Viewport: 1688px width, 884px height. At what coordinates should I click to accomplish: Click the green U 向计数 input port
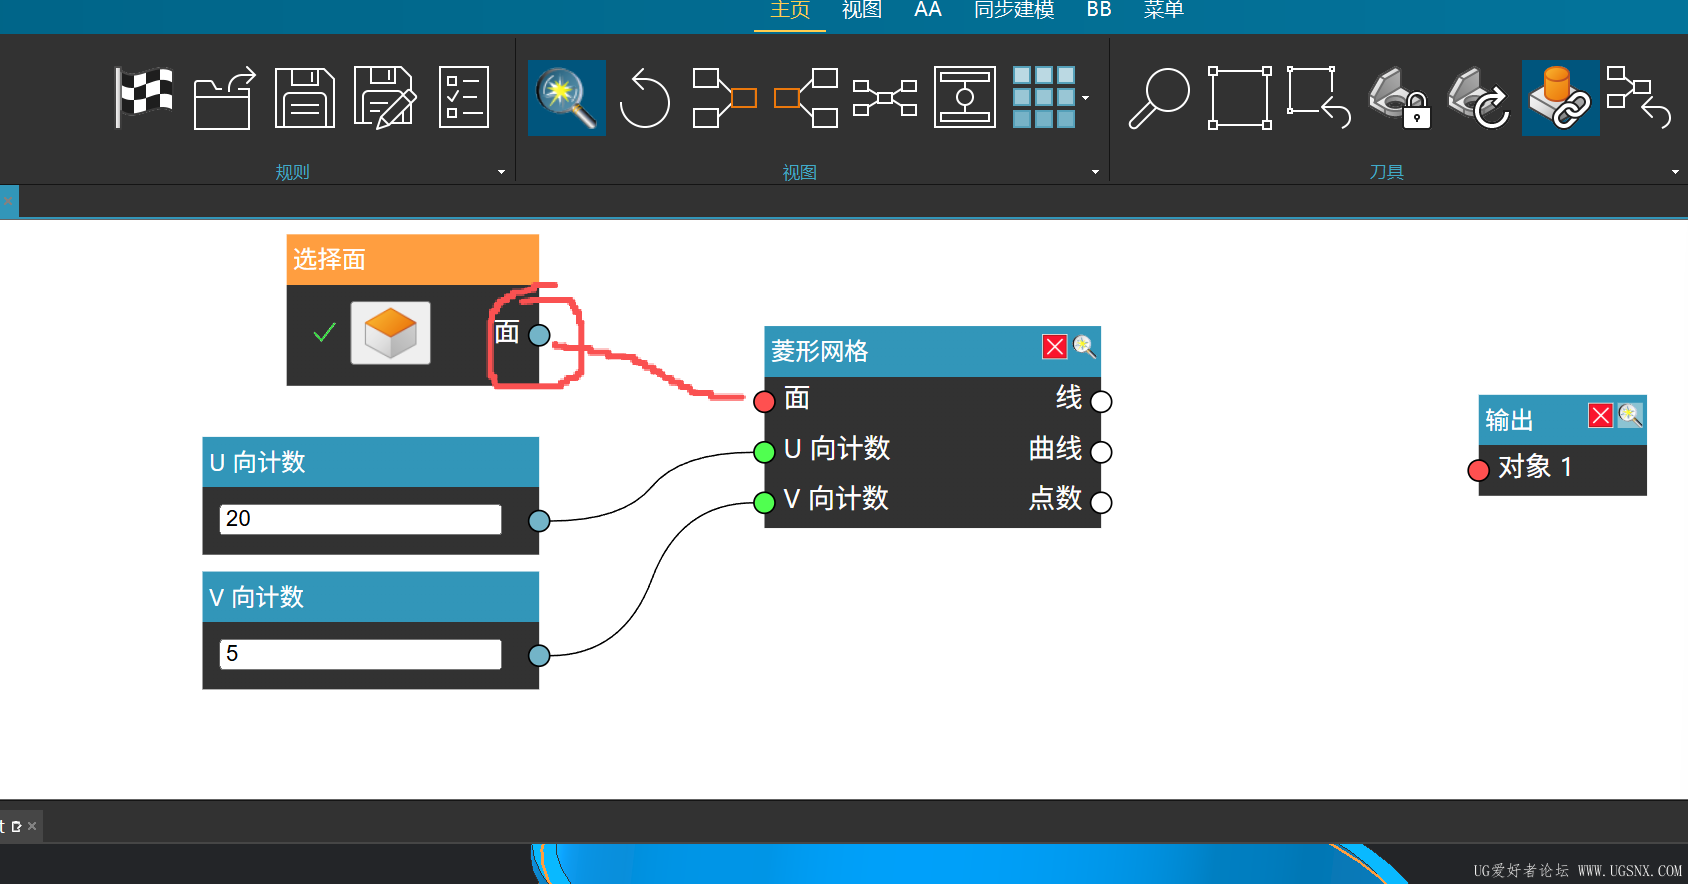click(764, 452)
